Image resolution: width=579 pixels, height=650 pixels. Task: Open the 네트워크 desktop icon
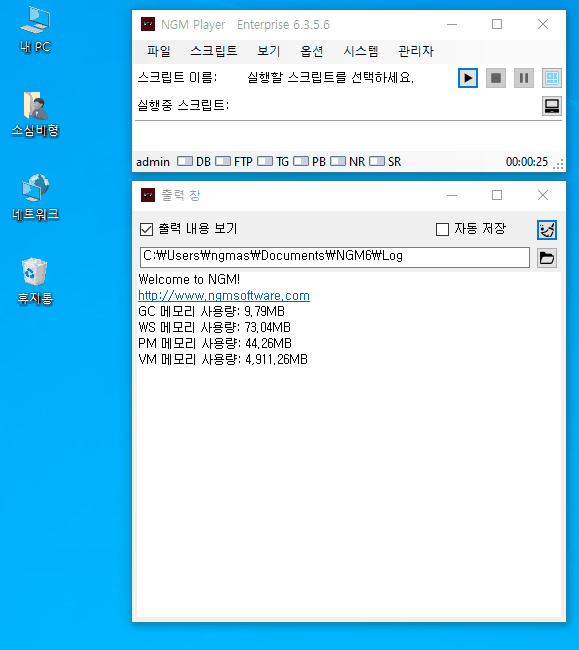(35, 197)
